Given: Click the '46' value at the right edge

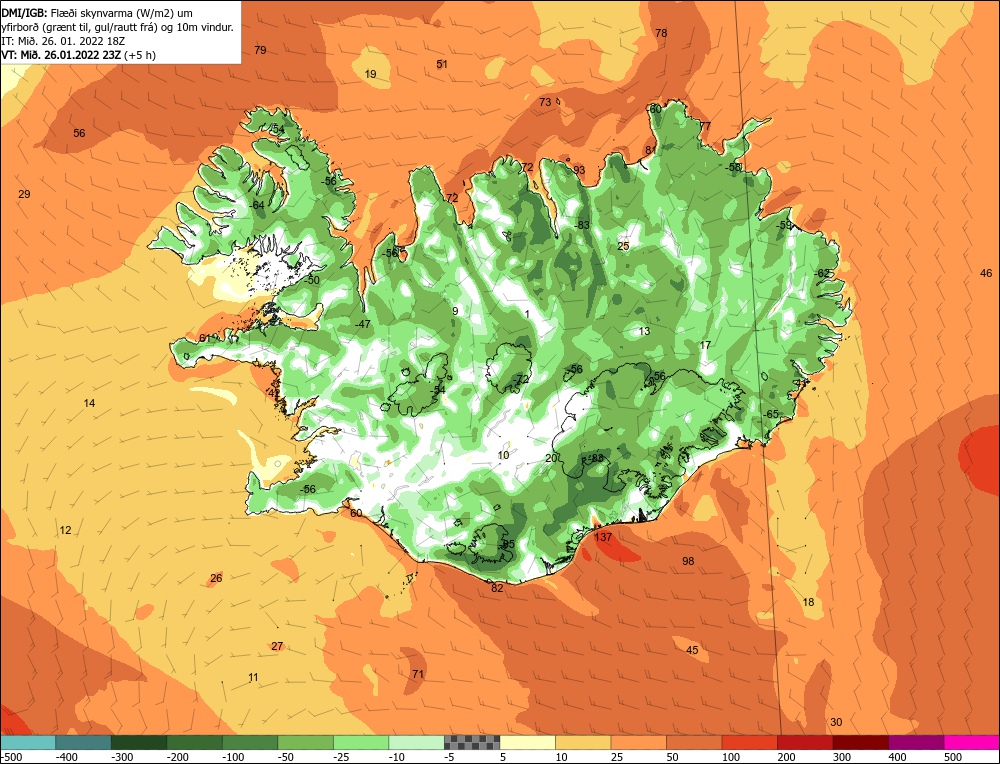Looking at the screenshot, I should [986, 273].
